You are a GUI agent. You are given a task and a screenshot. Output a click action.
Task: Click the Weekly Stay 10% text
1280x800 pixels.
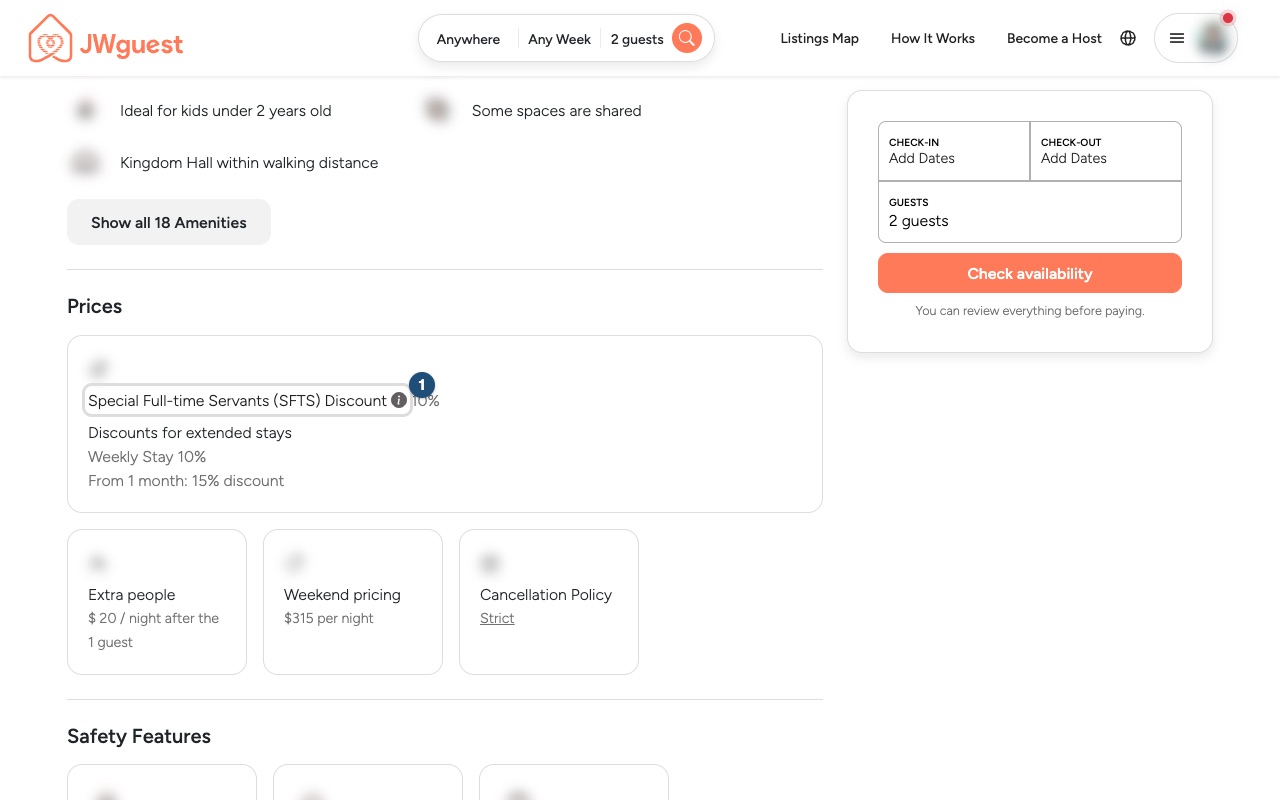tap(147, 457)
